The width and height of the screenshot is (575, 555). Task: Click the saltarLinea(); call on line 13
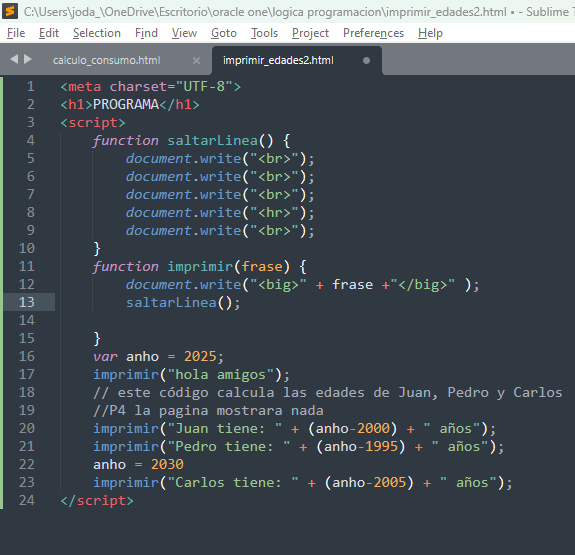[183, 303]
